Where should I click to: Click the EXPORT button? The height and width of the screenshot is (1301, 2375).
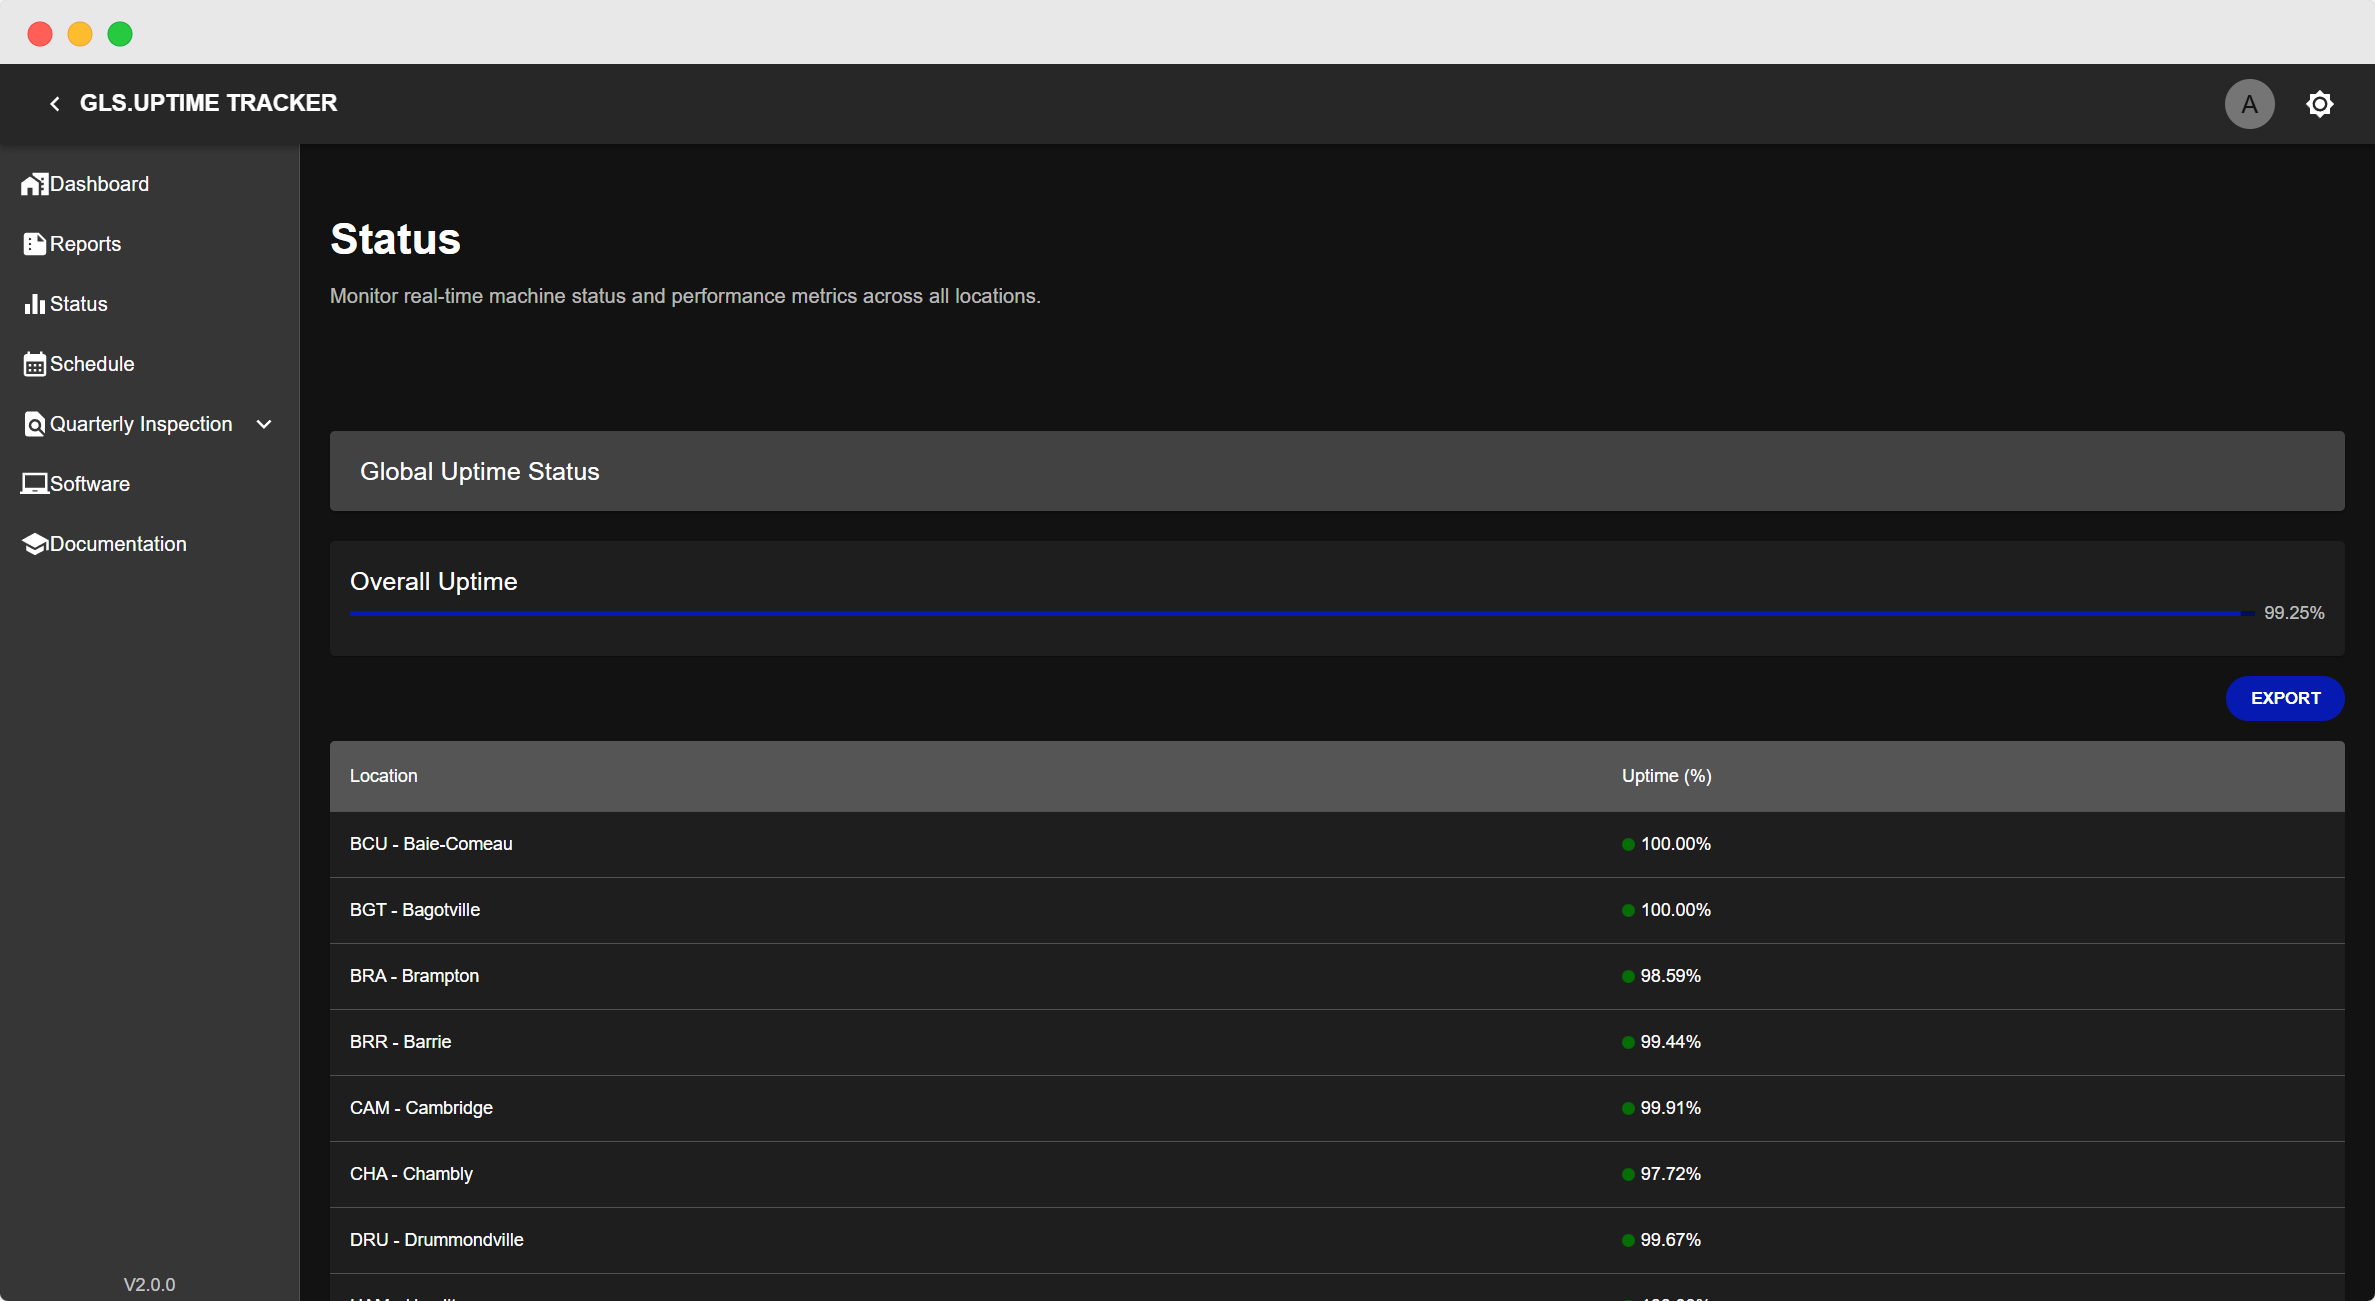pyautogui.click(x=2285, y=698)
